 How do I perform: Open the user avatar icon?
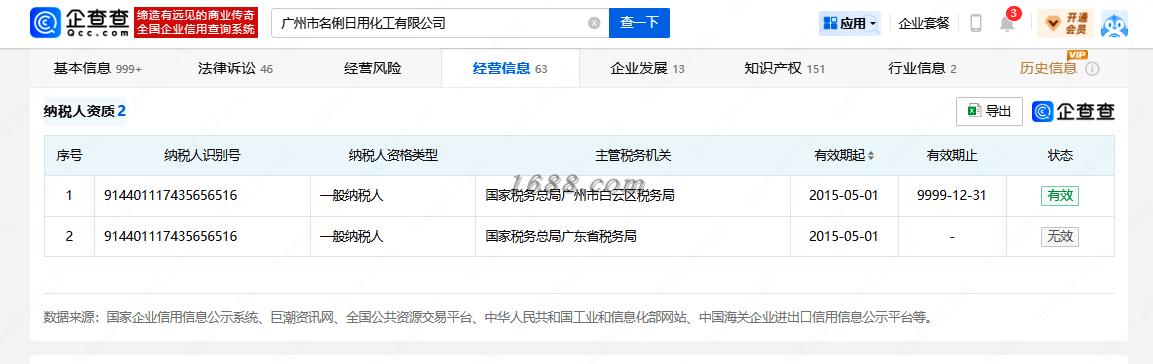(x=1114, y=24)
